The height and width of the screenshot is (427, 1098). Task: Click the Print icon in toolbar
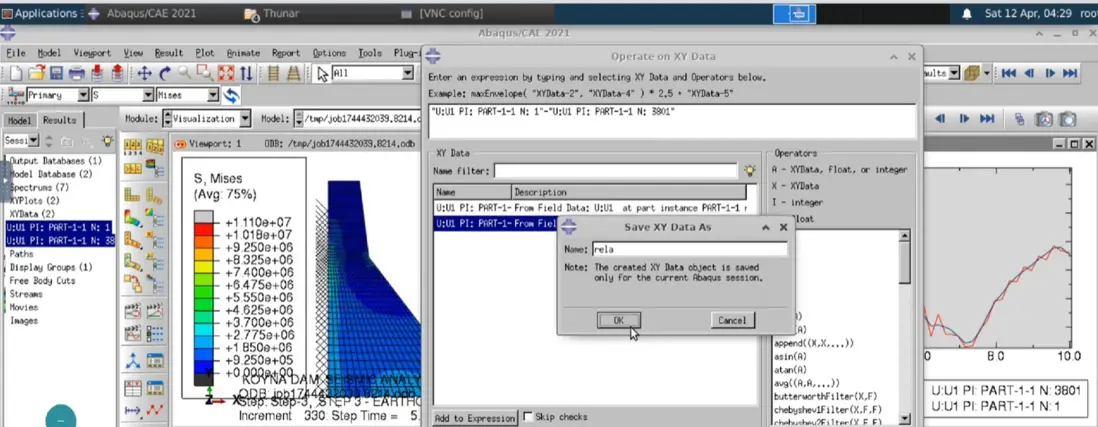(76, 74)
